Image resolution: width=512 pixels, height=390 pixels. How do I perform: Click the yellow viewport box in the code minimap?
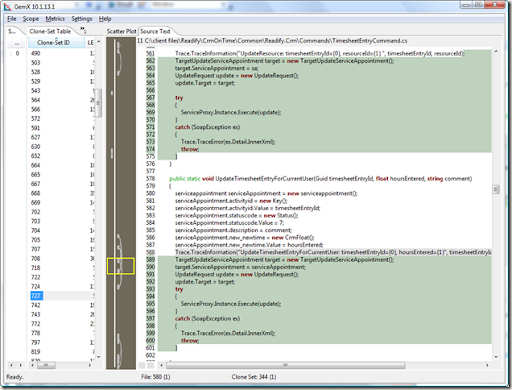click(x=121, y=266)
